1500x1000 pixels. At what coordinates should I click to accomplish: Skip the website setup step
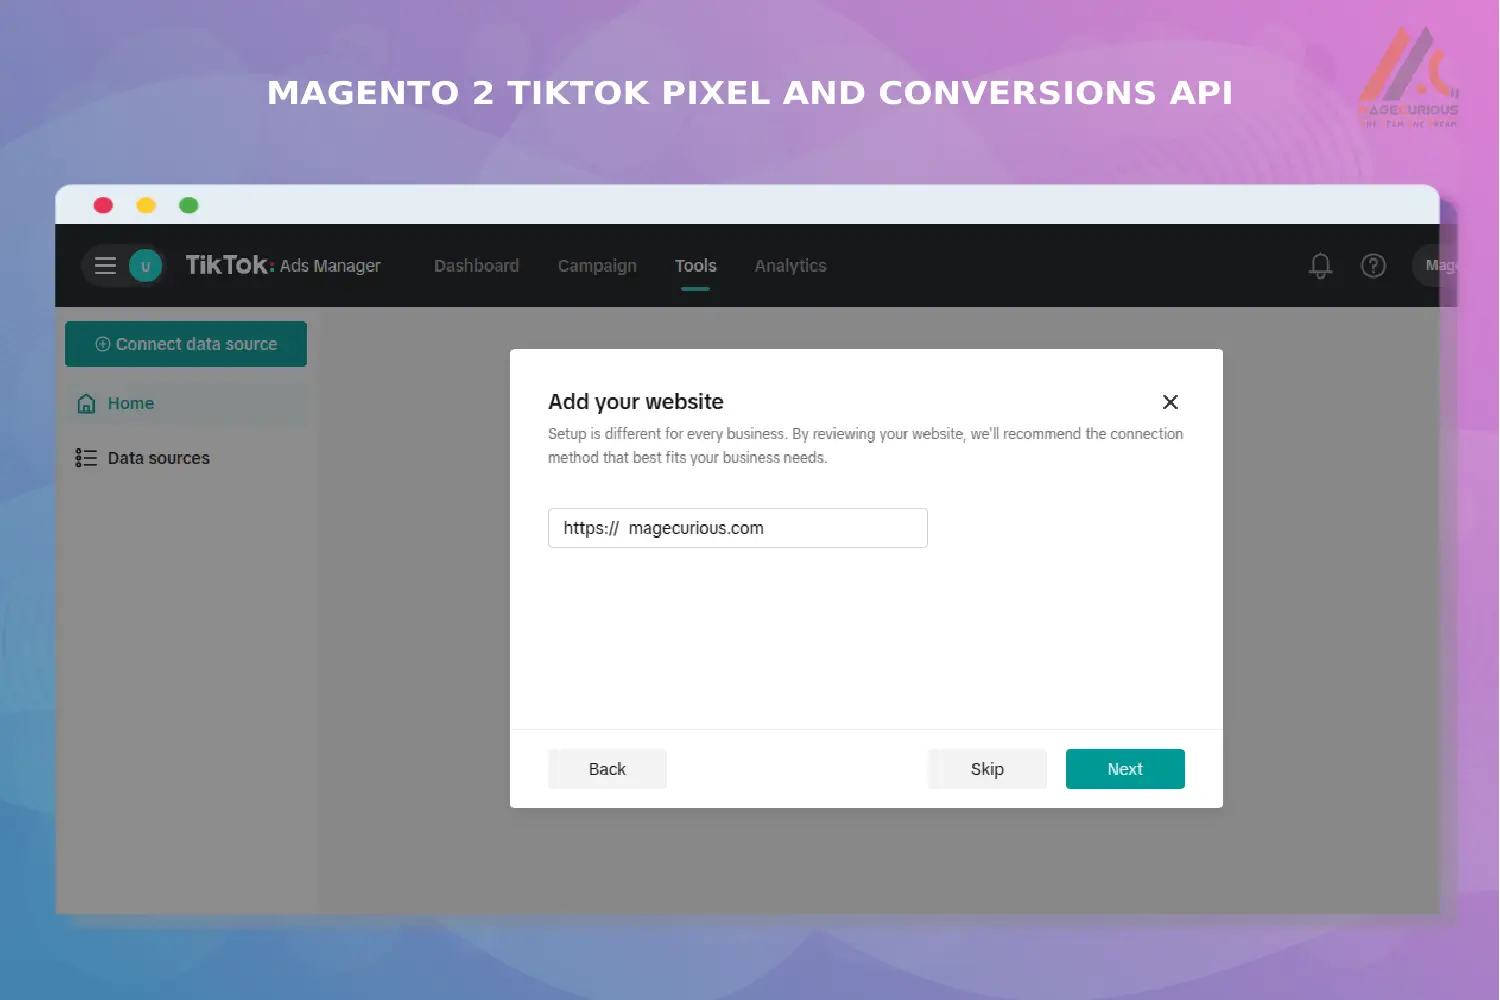click(x=986, y=768)
